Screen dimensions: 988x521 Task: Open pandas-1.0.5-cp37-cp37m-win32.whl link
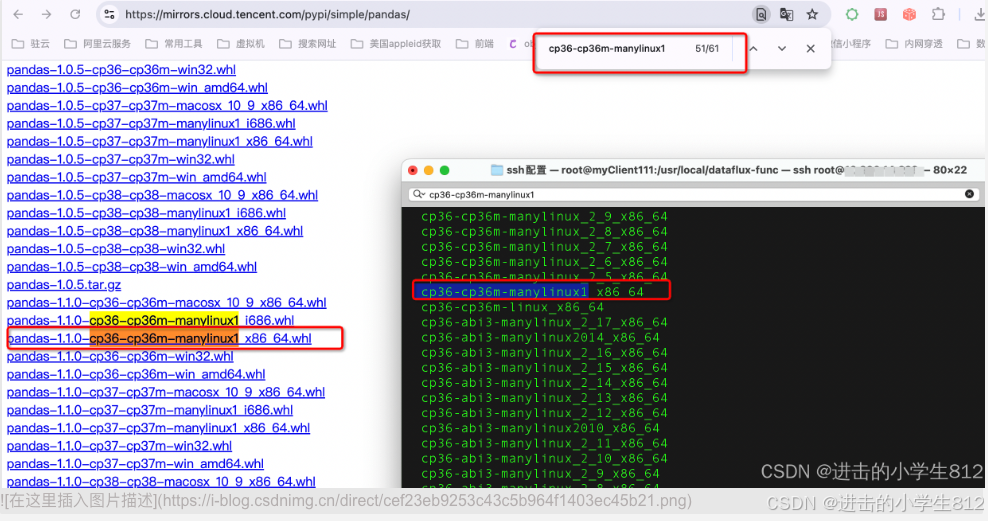(120, 159)
